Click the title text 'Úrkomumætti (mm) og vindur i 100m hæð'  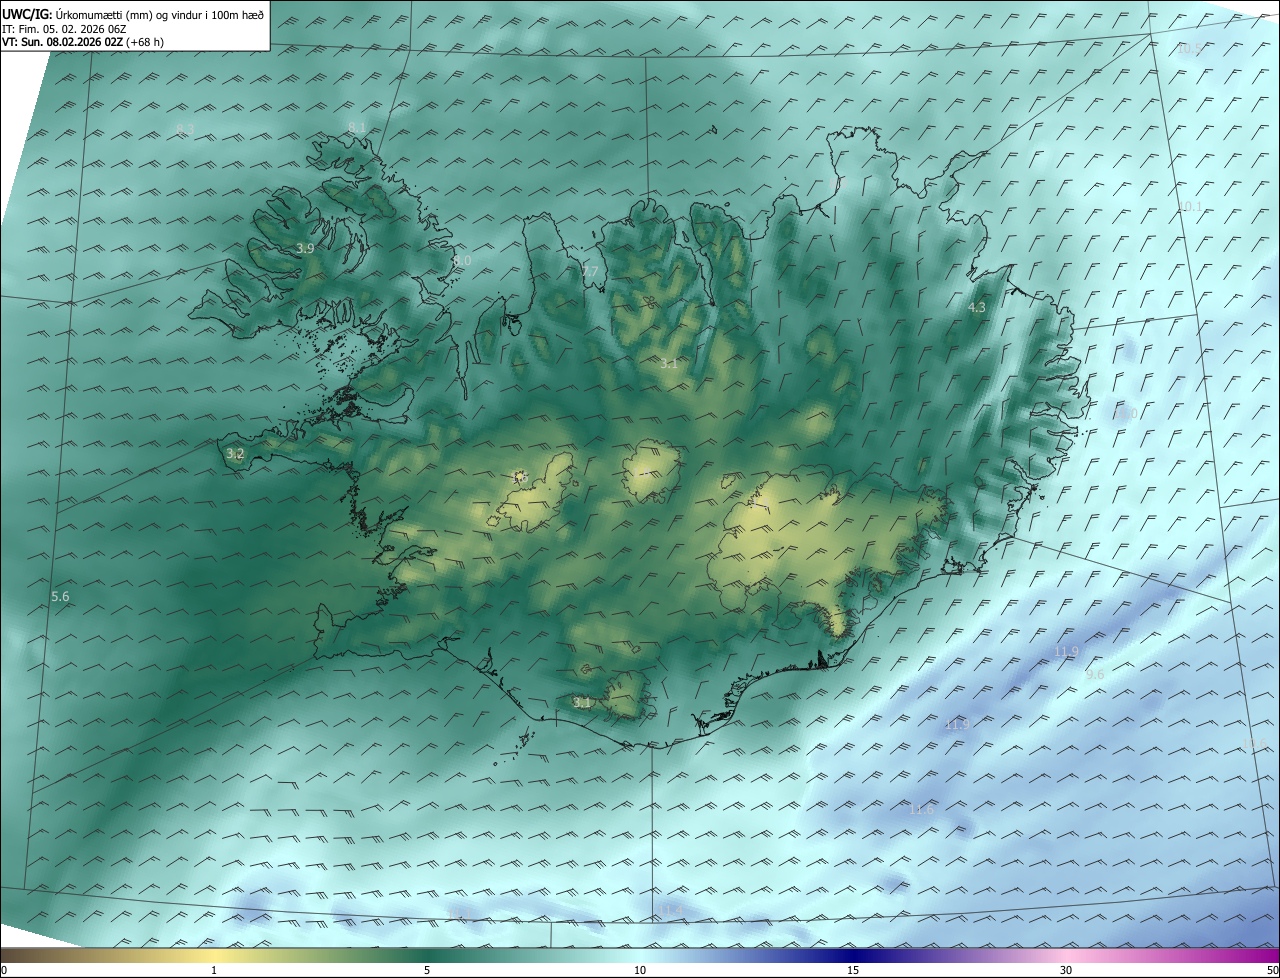click(160, 14)
